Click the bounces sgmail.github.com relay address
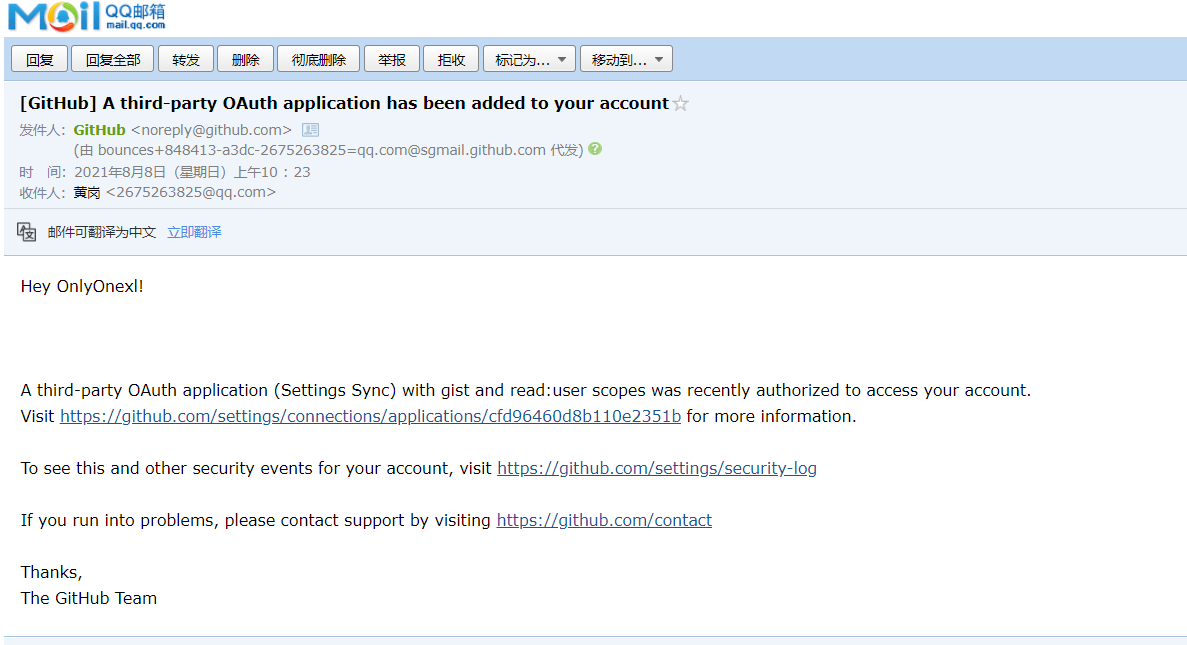The image size is (1187, 645). click(322, 150)
